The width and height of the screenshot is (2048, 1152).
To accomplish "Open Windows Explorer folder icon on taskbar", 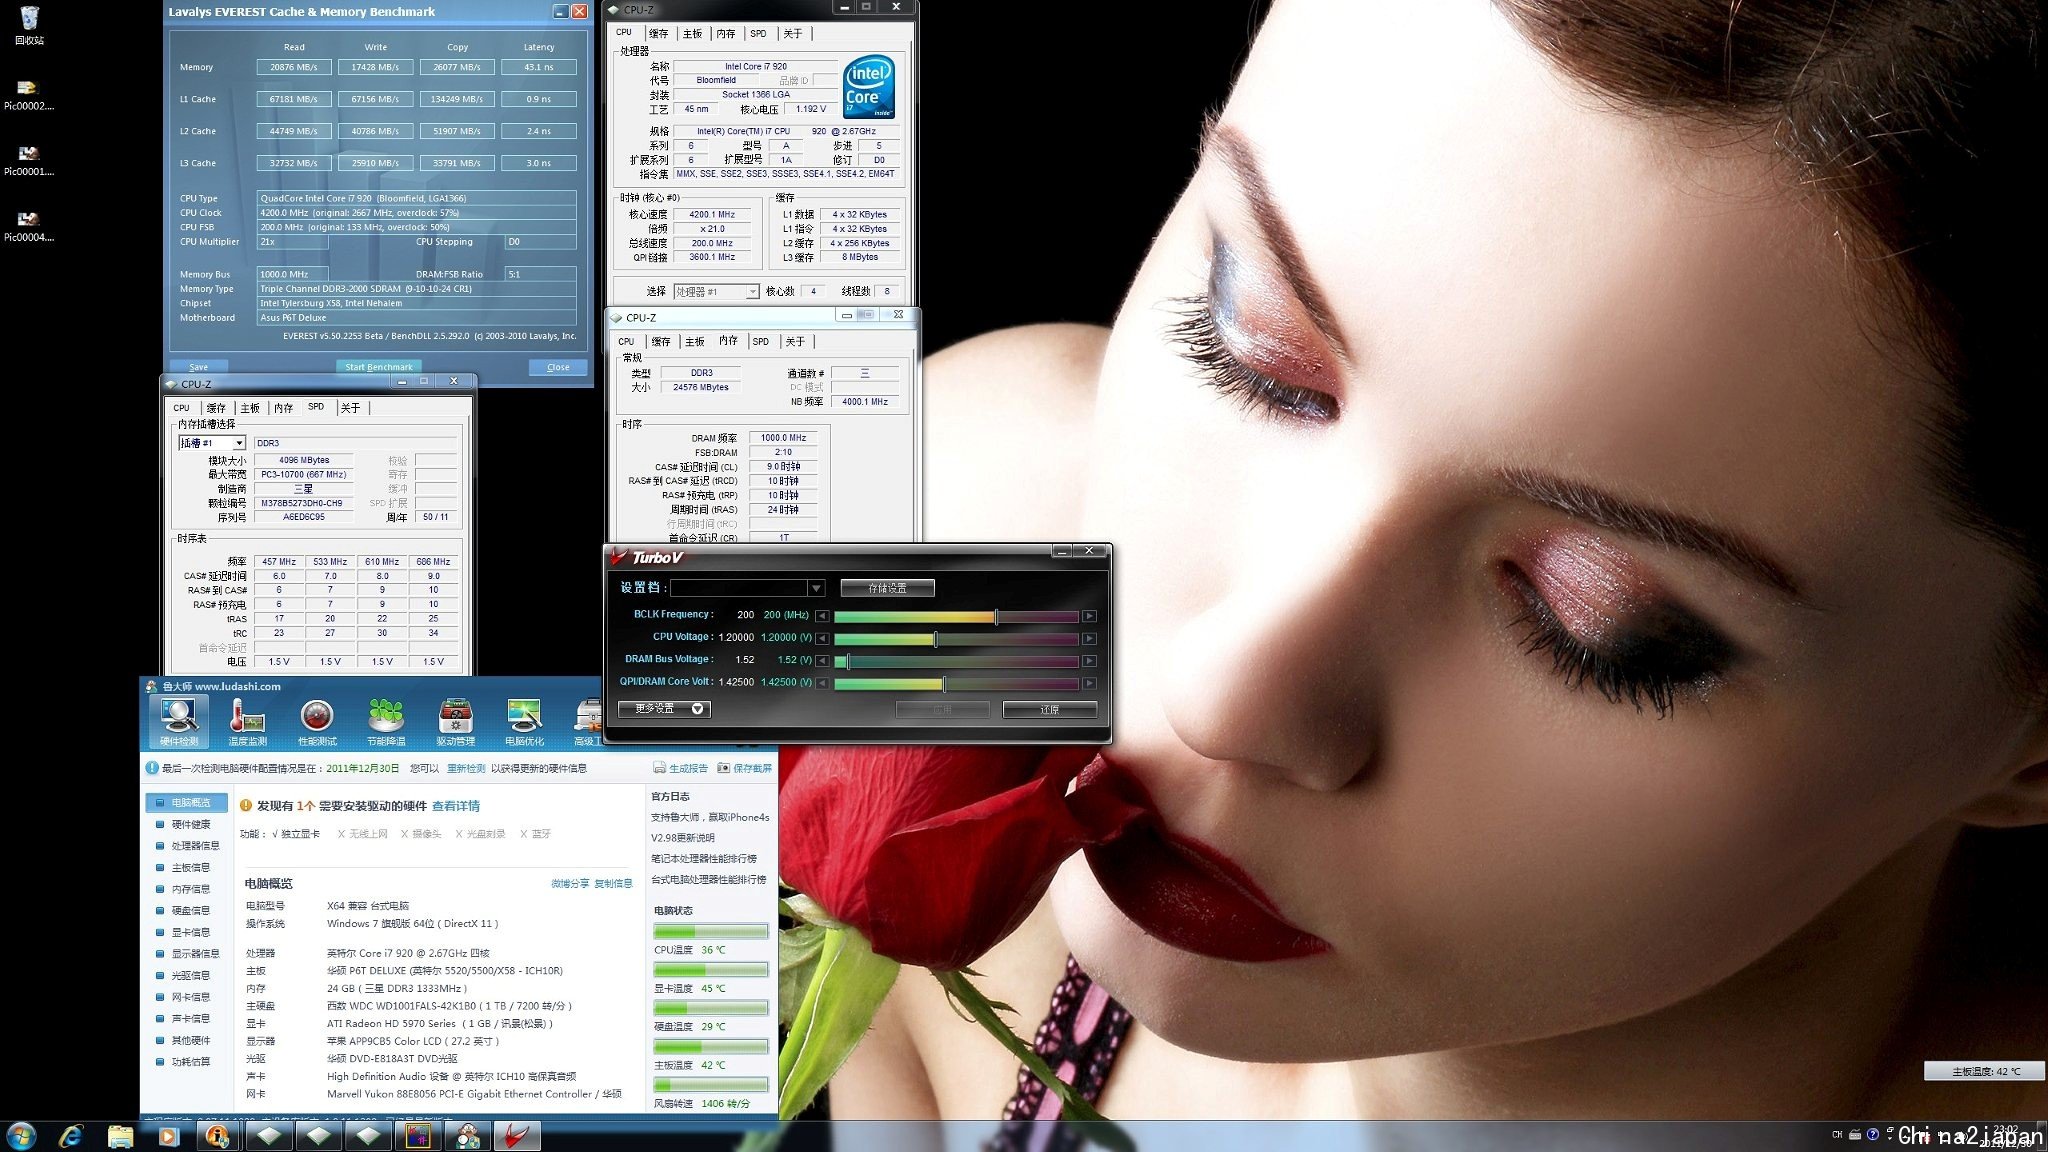I will [120, 1136].
